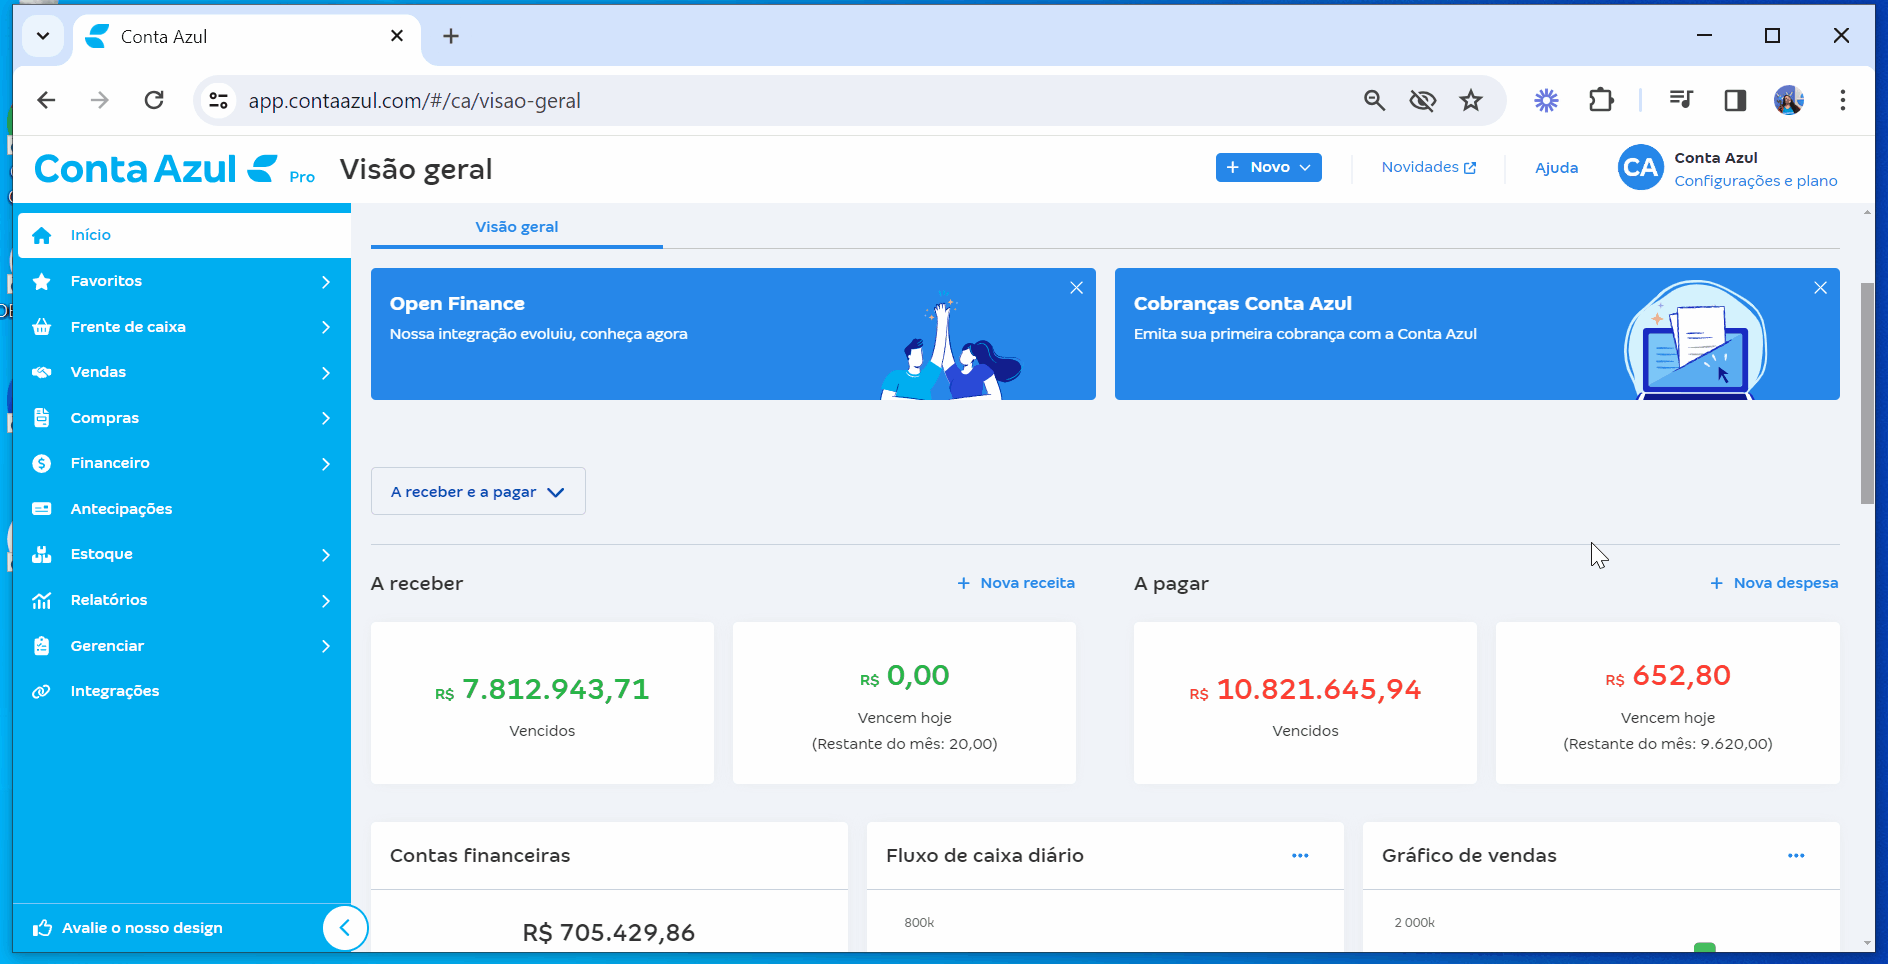Click the Integrações link icon
Image resolution: width=1888 pixels, height=964 pixels.
click(41, 691)
